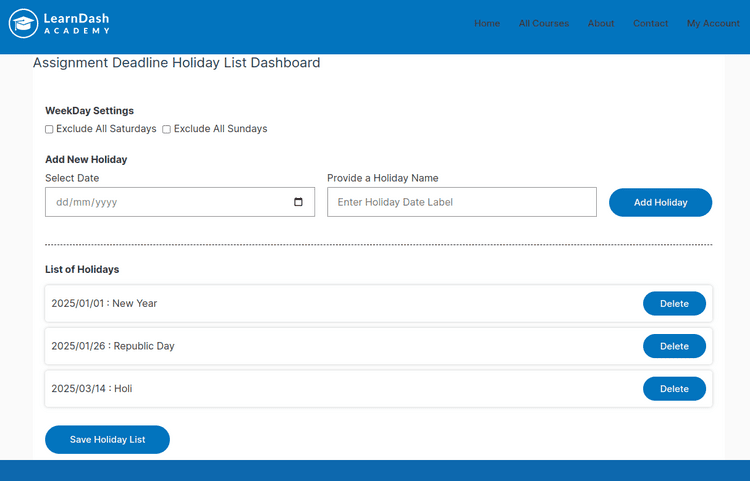Click the Add Holiday button
This screenshot has height=481, width=750.
(x=660, y=202)
